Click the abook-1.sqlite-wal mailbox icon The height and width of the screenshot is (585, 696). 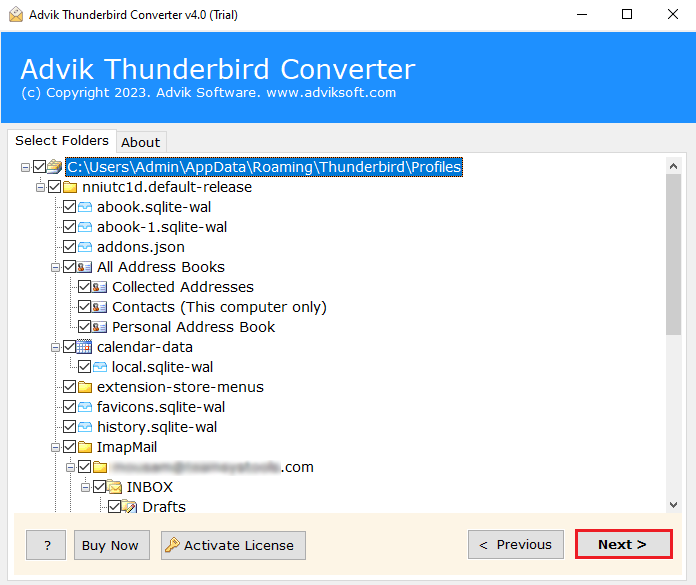point(85,227)
